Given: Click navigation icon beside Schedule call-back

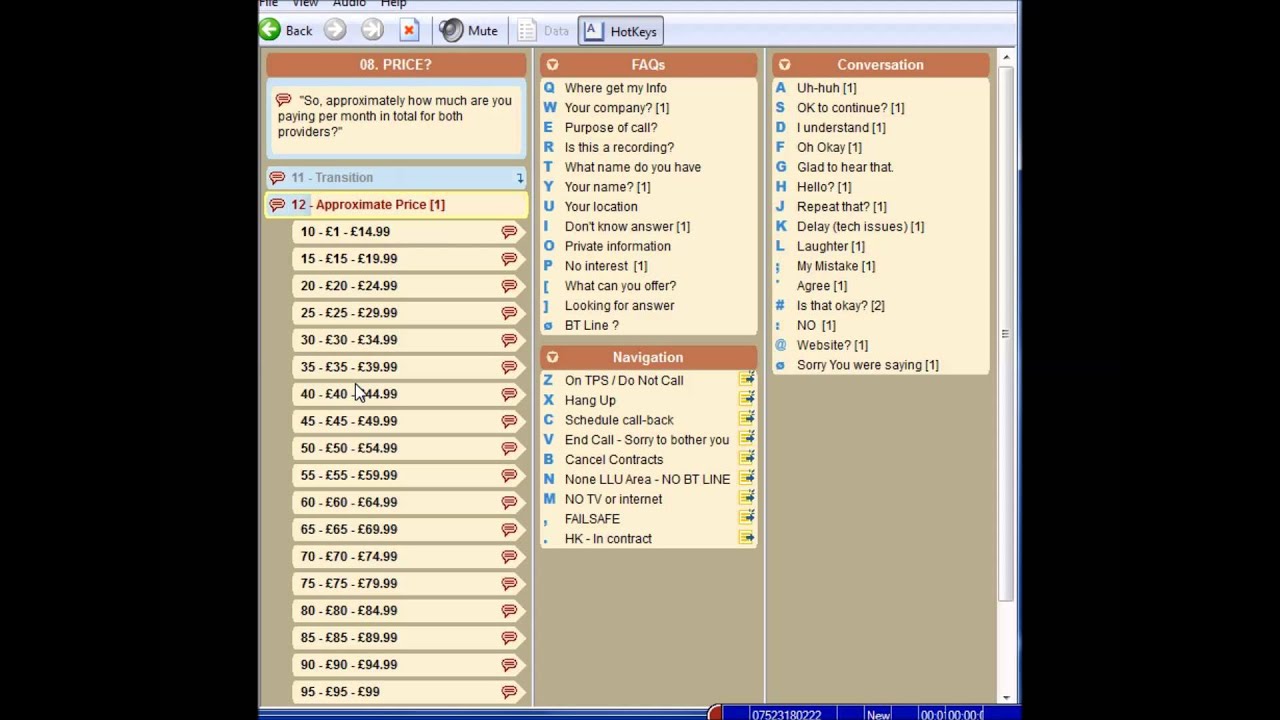Looking at the screenshot, I should point(747,419).
